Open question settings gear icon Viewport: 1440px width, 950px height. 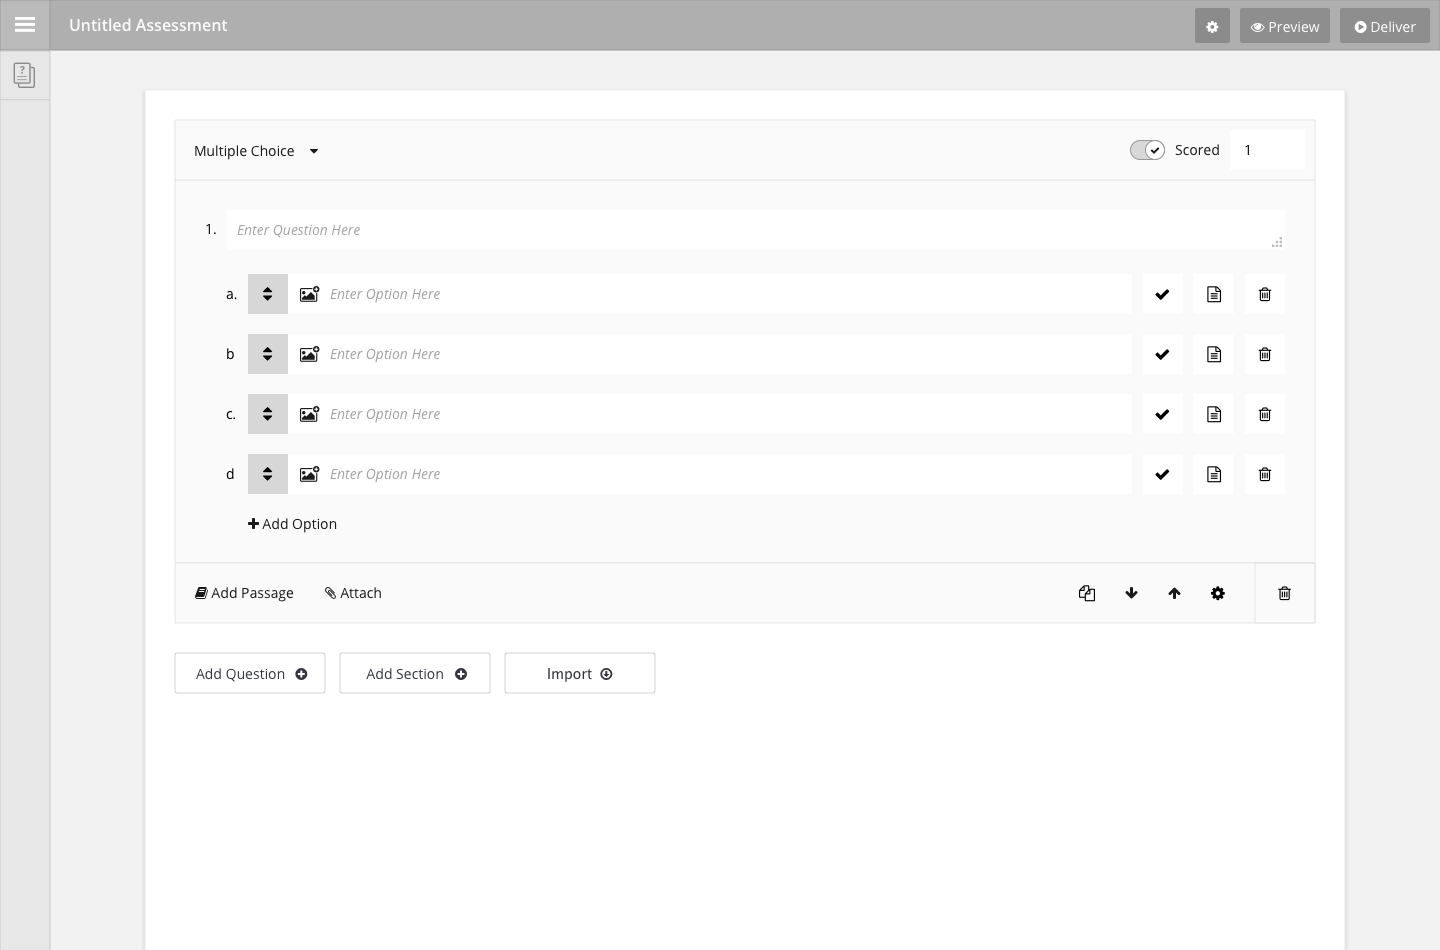click(1217, 593)
